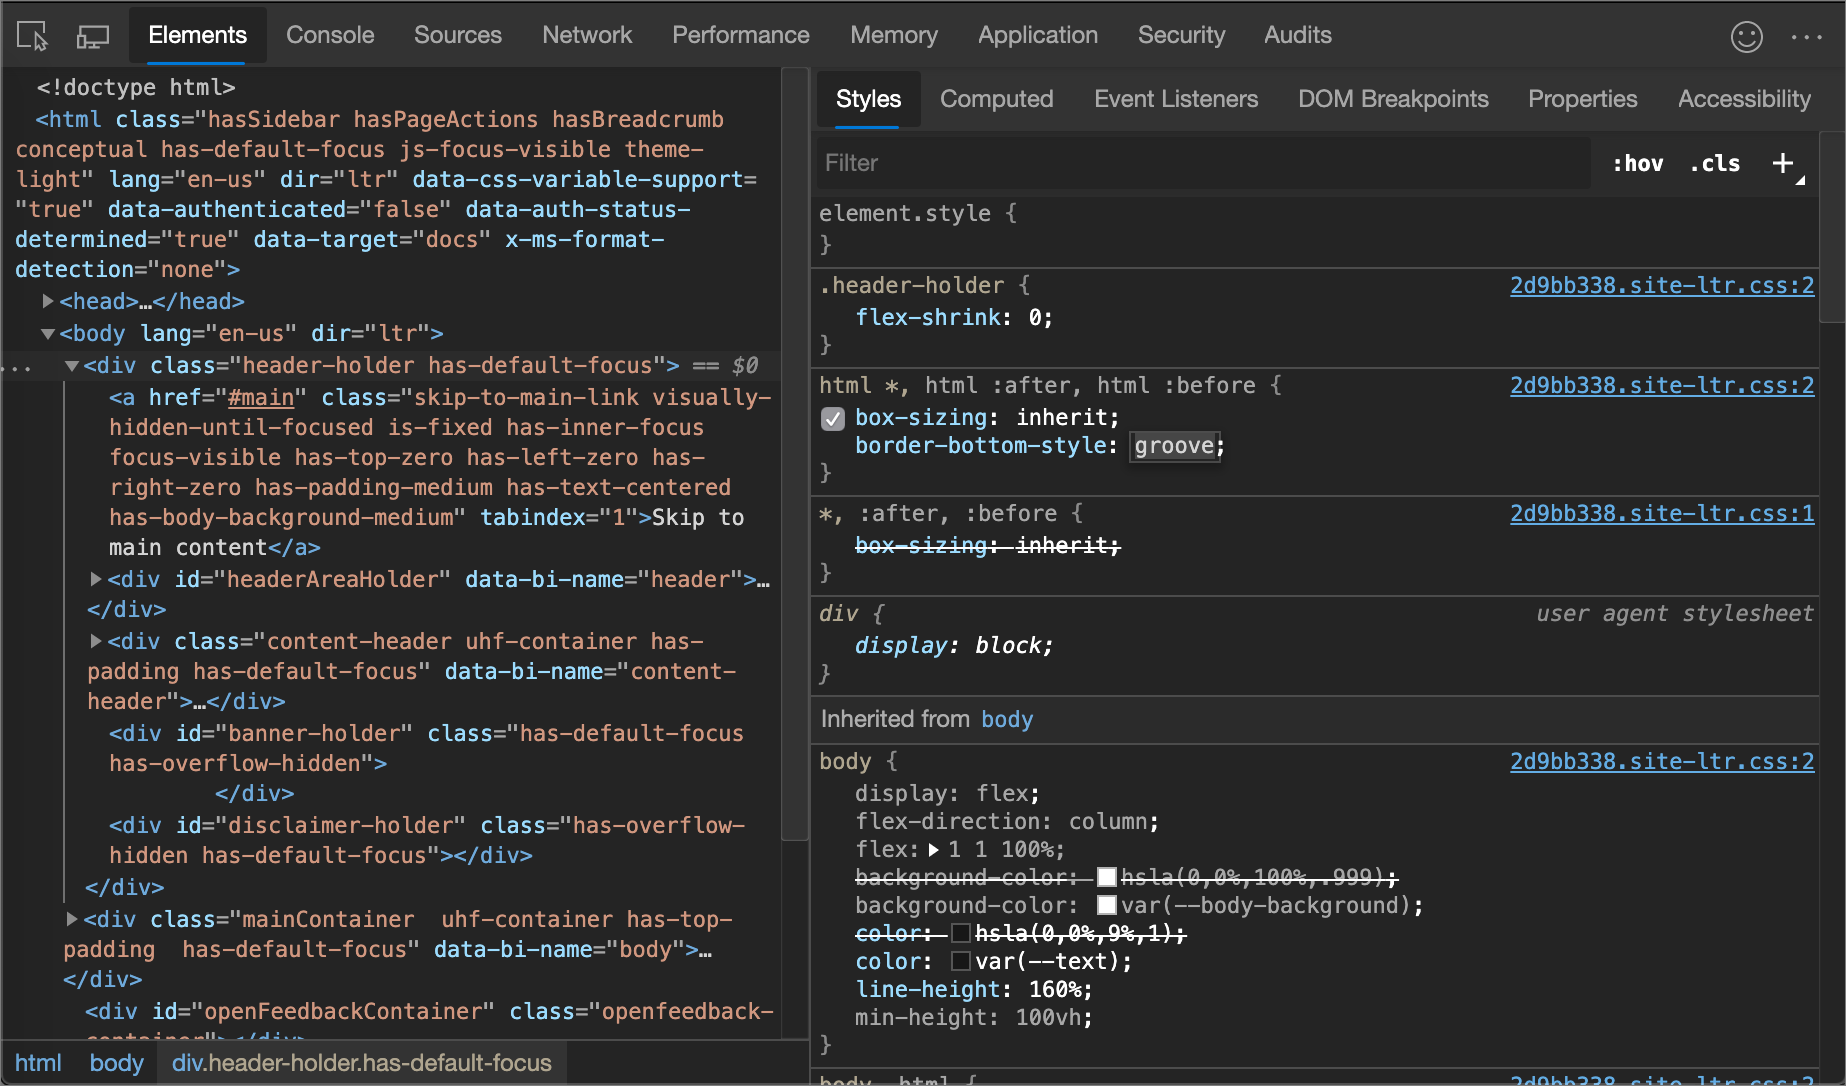1846x1086 pixels.
Task: Switch to the Computed tab
Action: tap(996, 99)
